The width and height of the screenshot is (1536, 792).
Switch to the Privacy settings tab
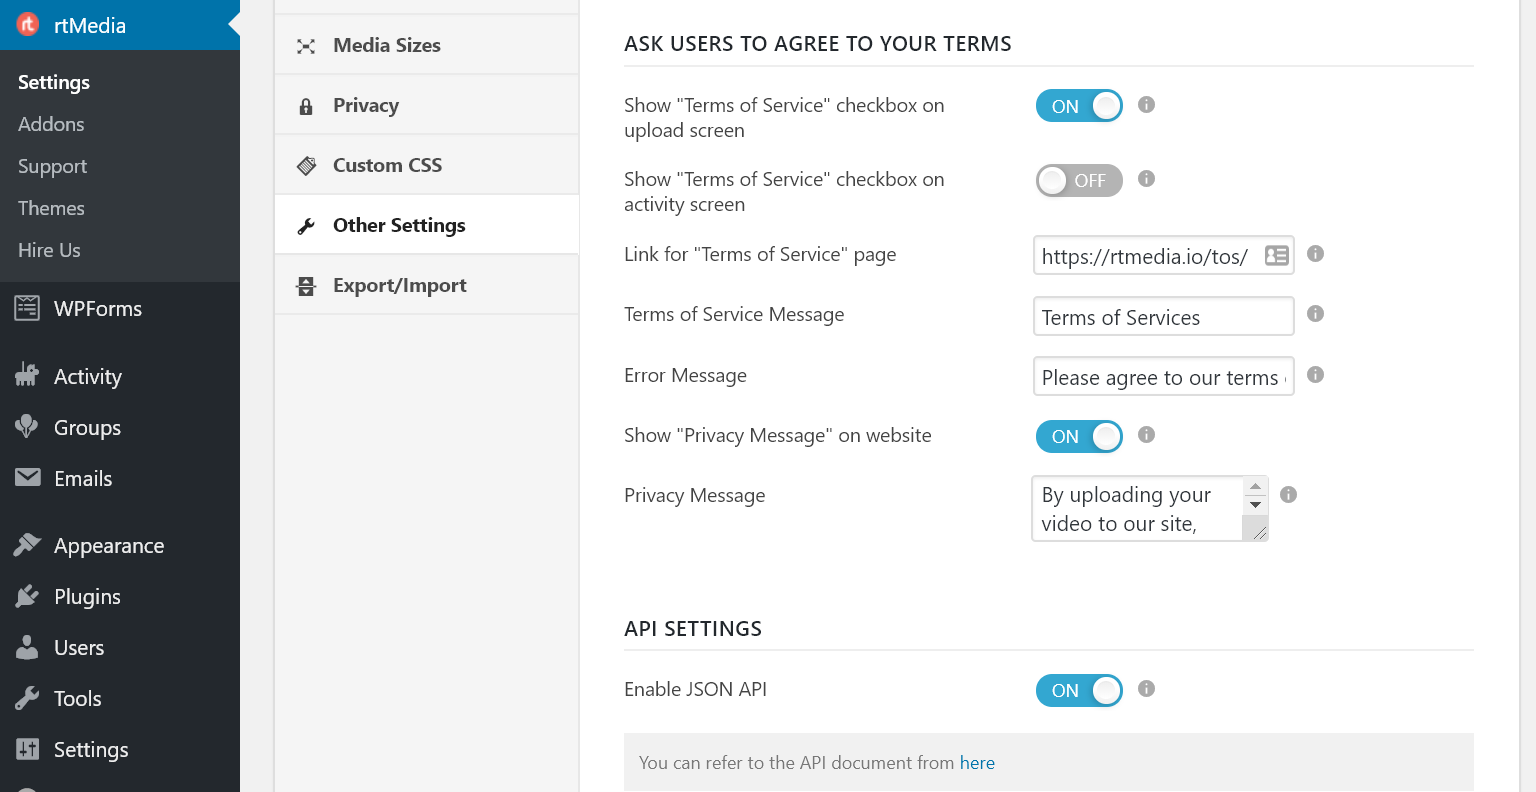pyautogui.click(x=366, y=105)
